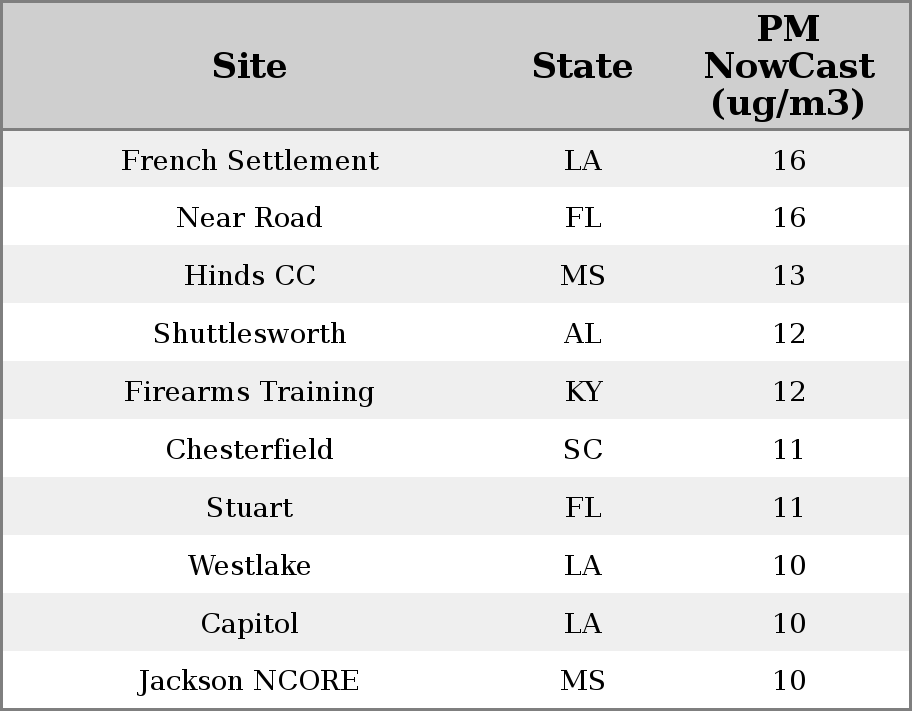Click the LA state cell for Westlake
912x711 pixels.
[583, 566]
